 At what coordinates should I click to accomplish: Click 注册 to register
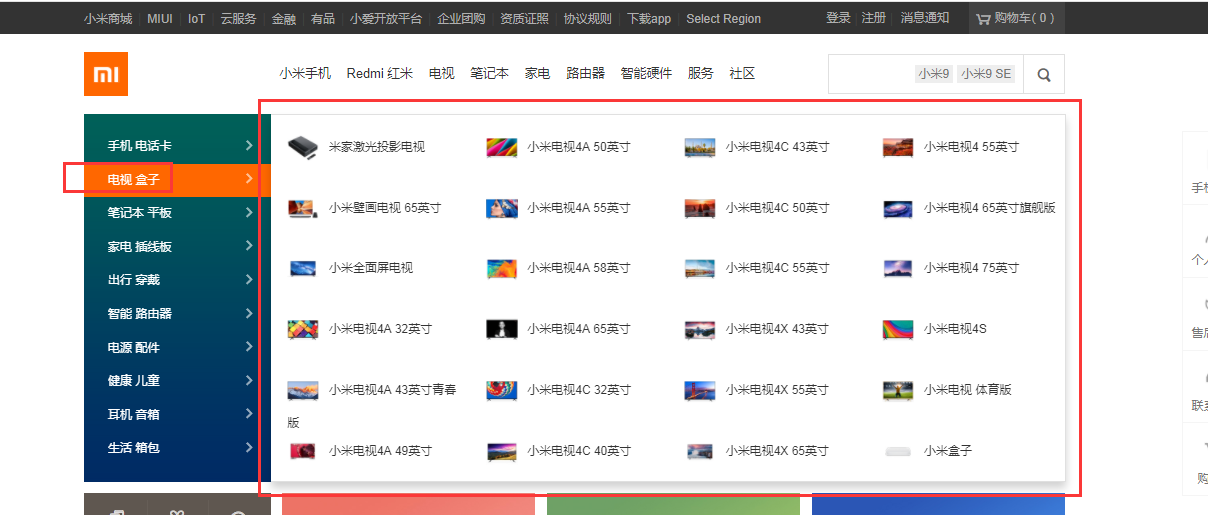874,18
